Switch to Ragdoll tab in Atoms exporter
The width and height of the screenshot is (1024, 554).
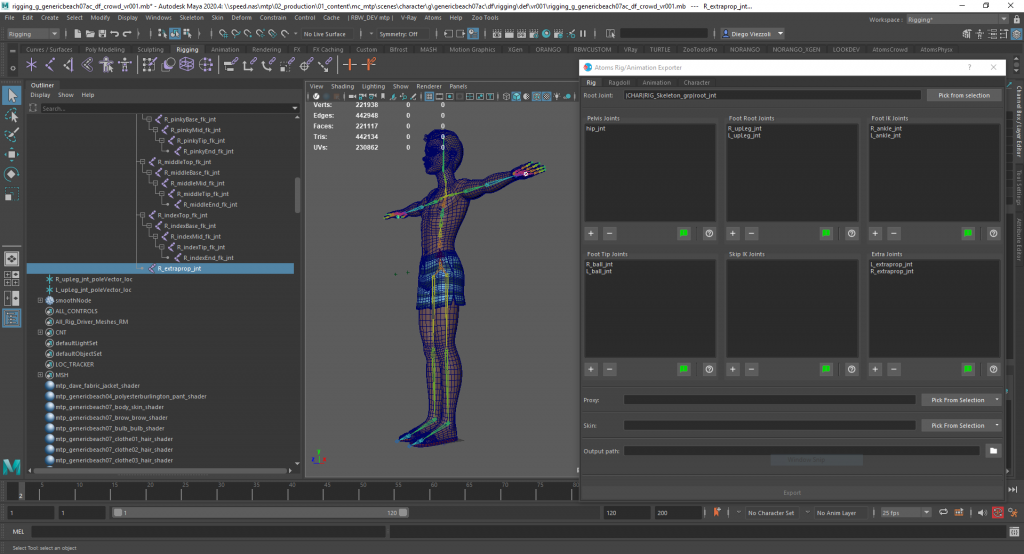619,83
